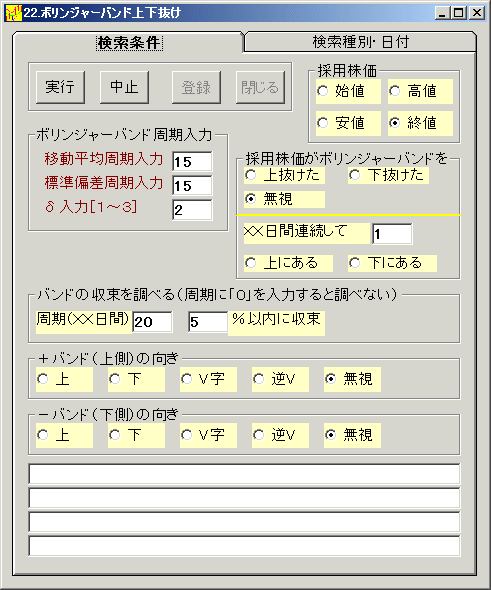The height and width of the screenshot is (590, 491).
Task: Select 無視 for +バンド(上側)の向き
Action: [352, 379]
